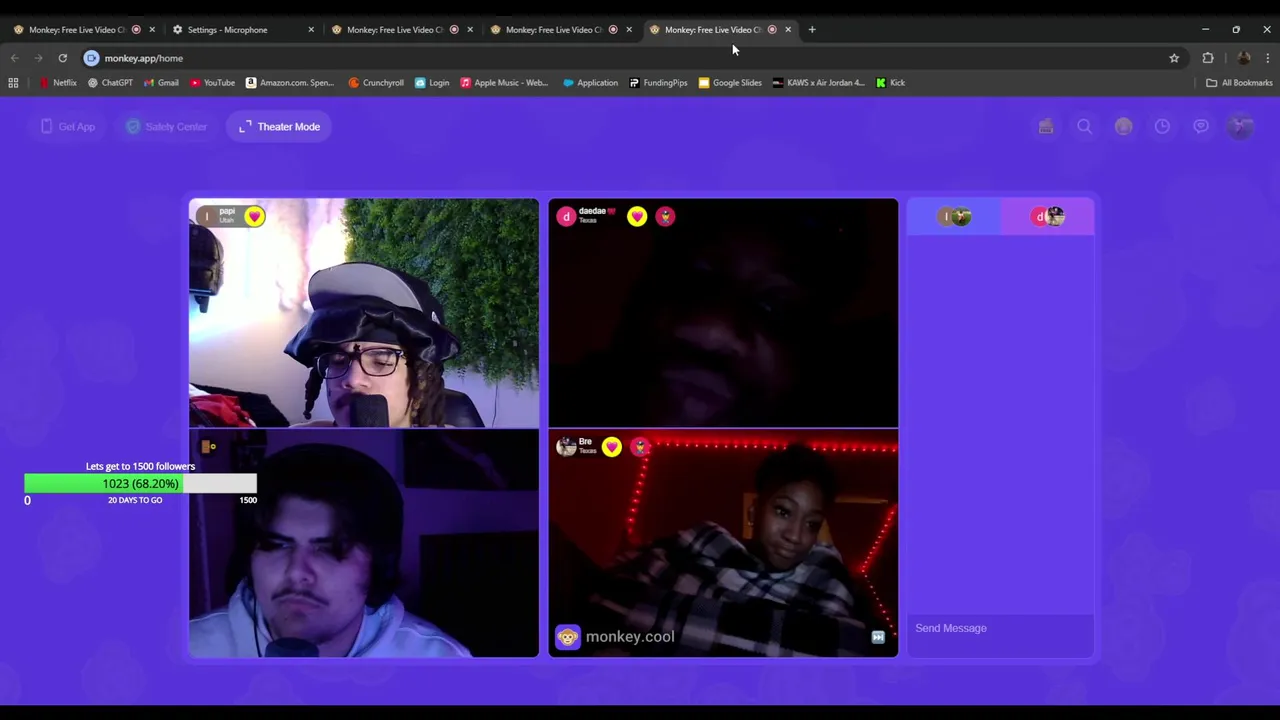Open the Extensions puzzle icon
1280x720 pixels.
[x=1208, y=58]
